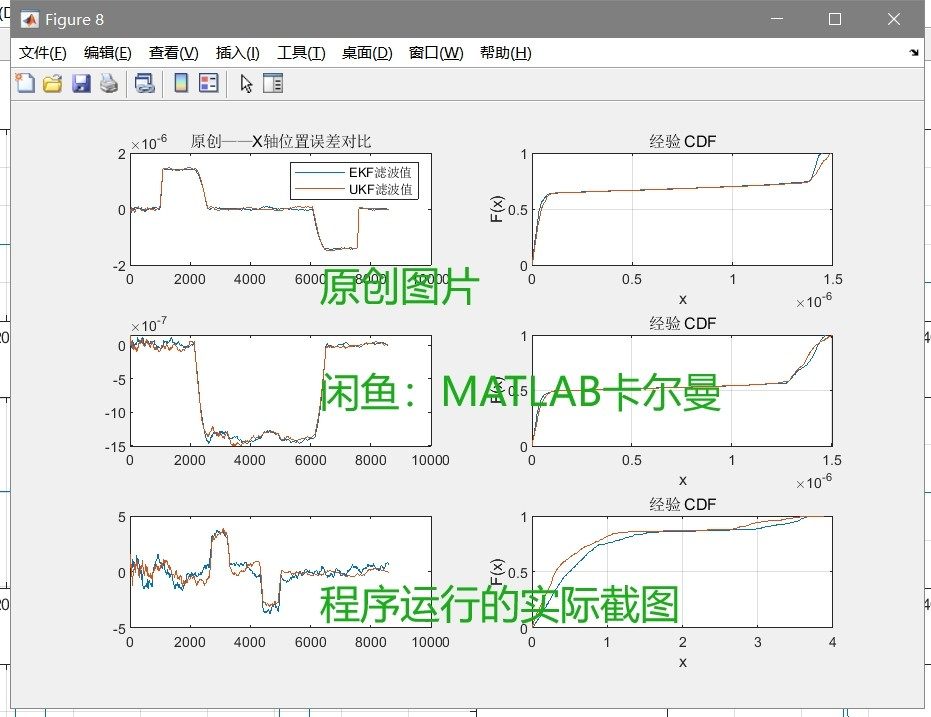Open the 工具(T) menu

(x=301, y=53)
